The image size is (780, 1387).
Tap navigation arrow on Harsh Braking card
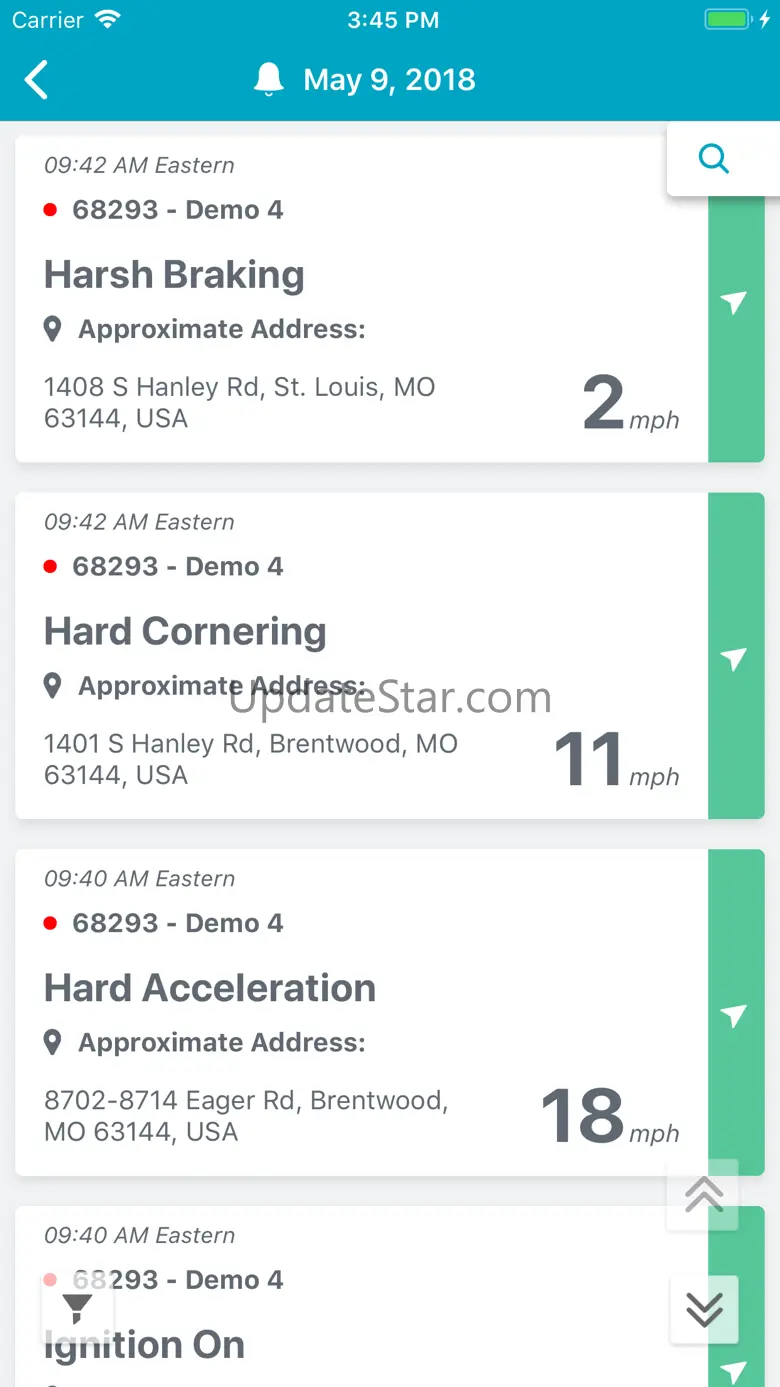pos(735,302)
